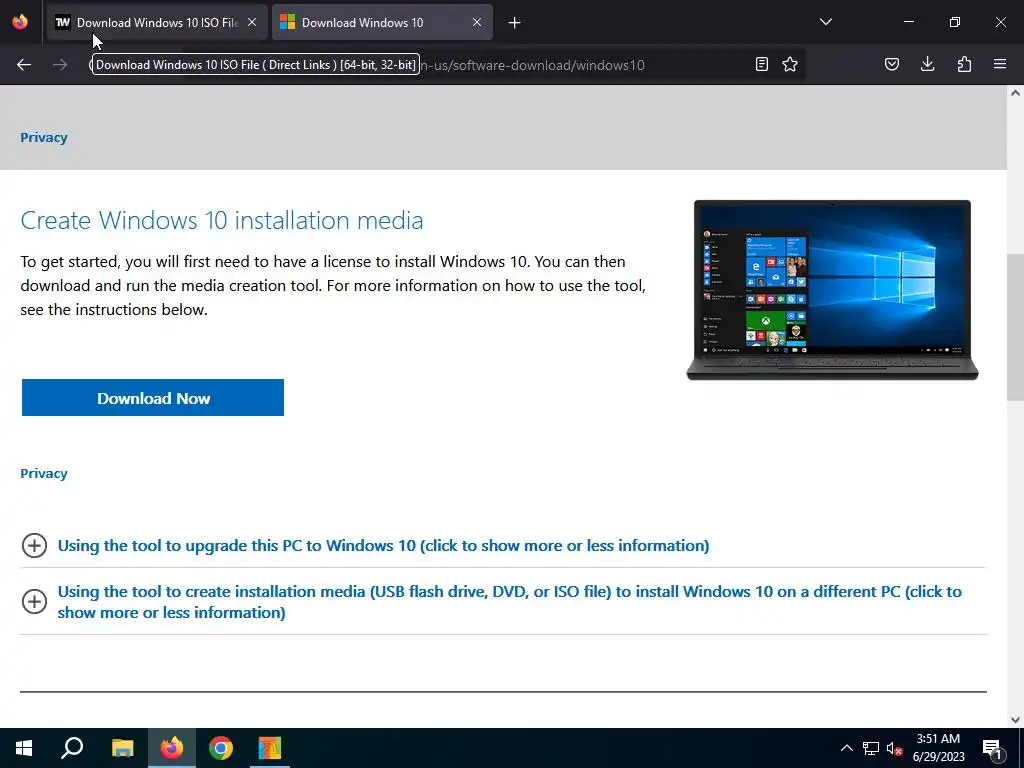Open taskbar Search

click(72, 748)
